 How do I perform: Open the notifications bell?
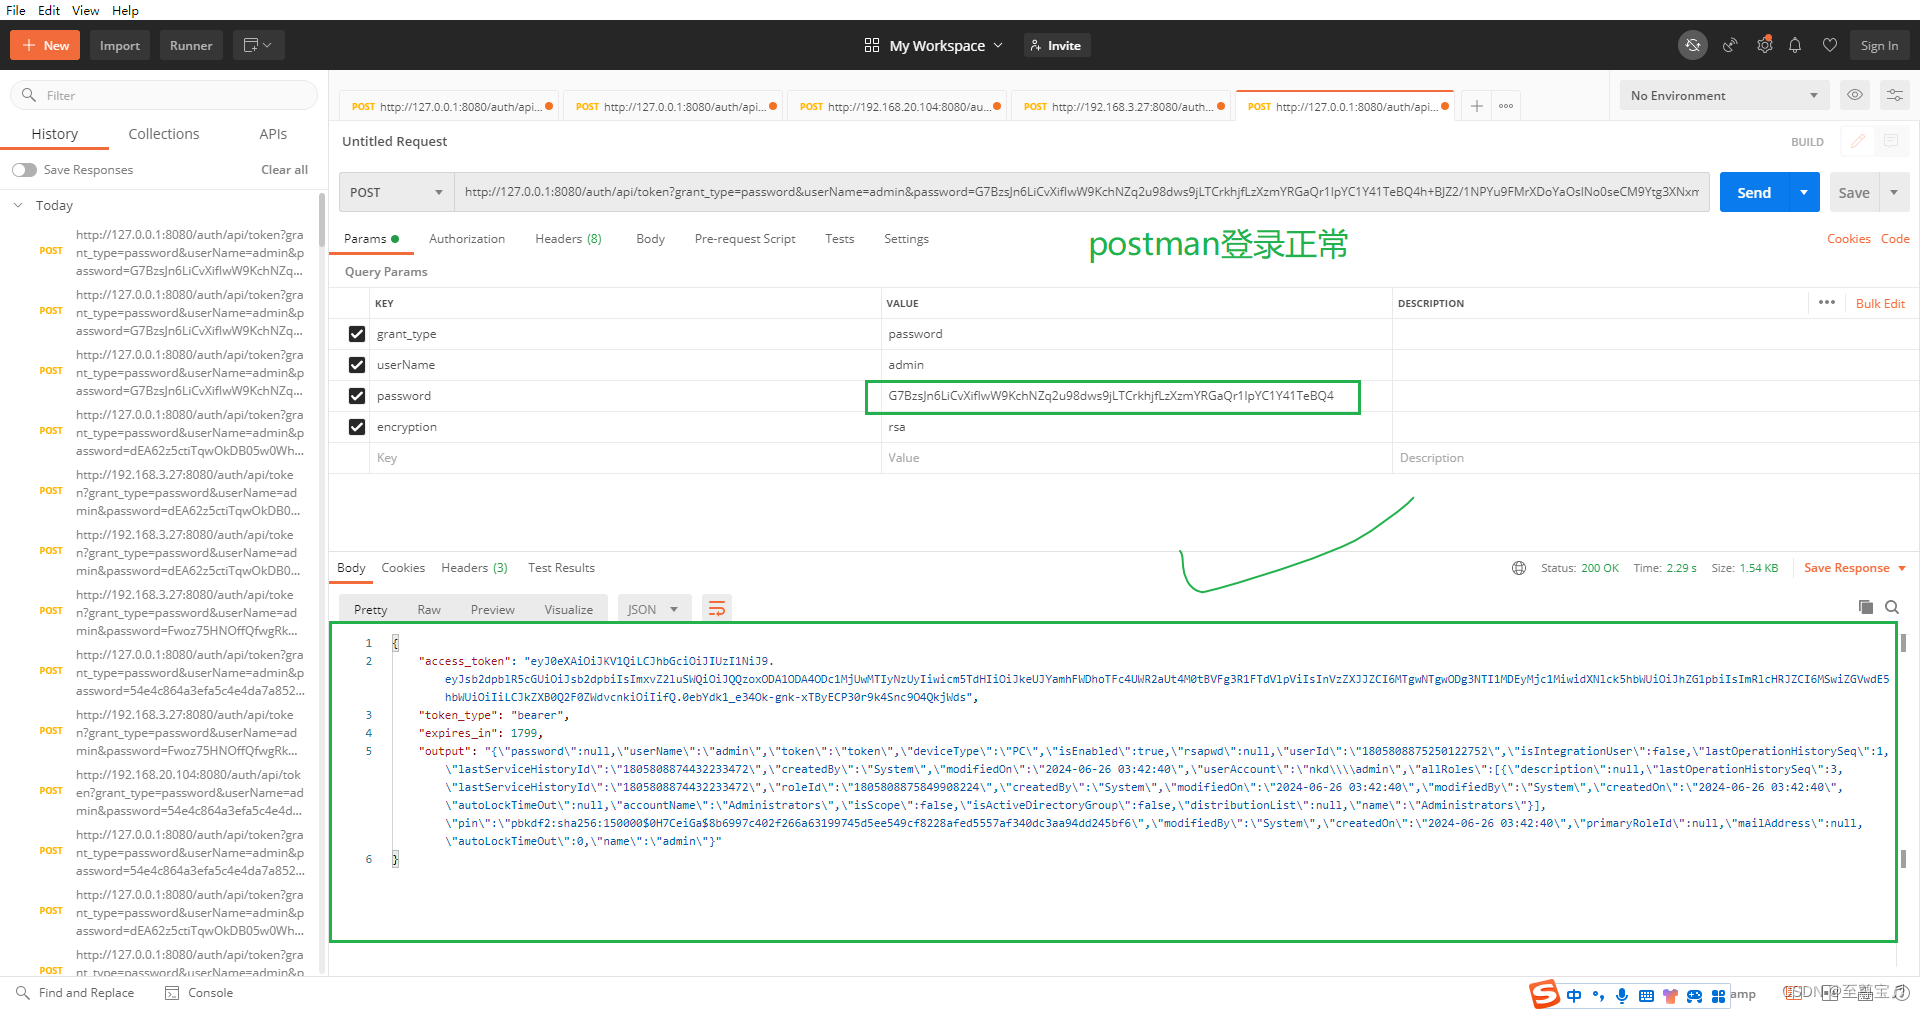1795,44
